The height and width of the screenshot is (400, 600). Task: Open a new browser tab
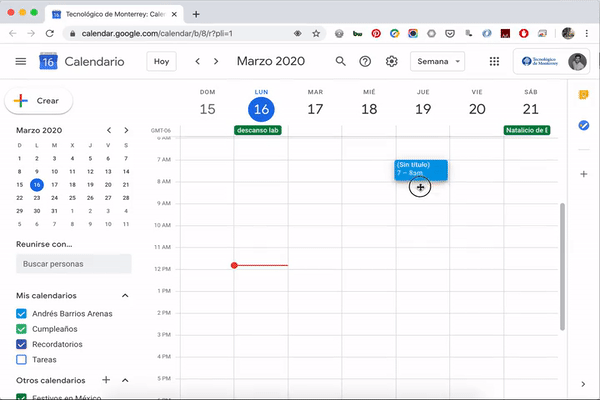(x=196, y=14)
